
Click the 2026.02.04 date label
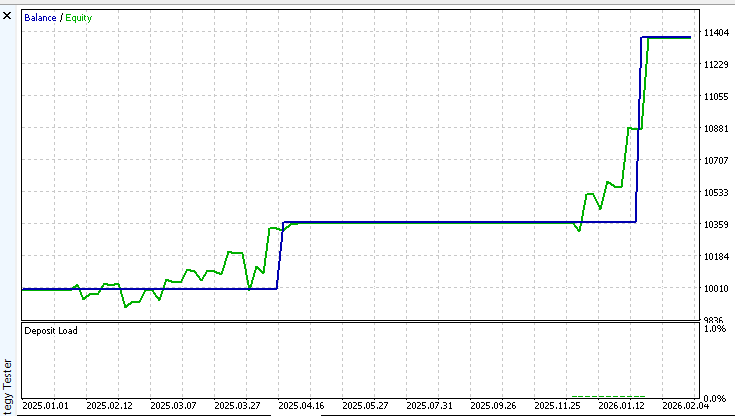685,405
